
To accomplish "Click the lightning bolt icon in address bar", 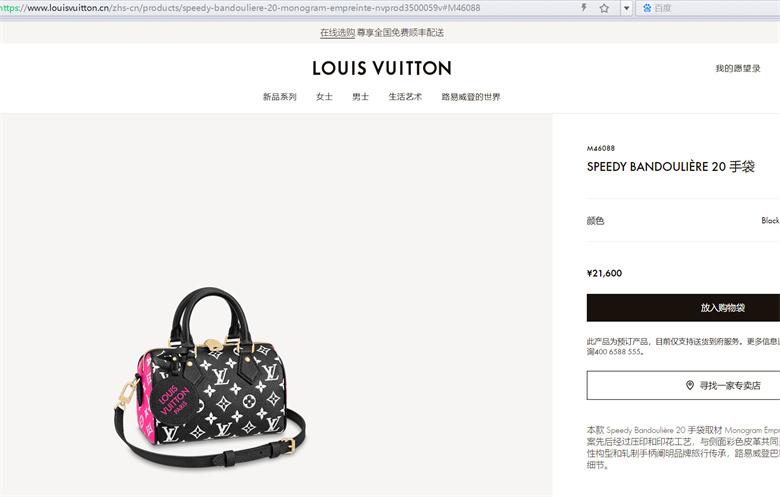I will pos(584,7).
